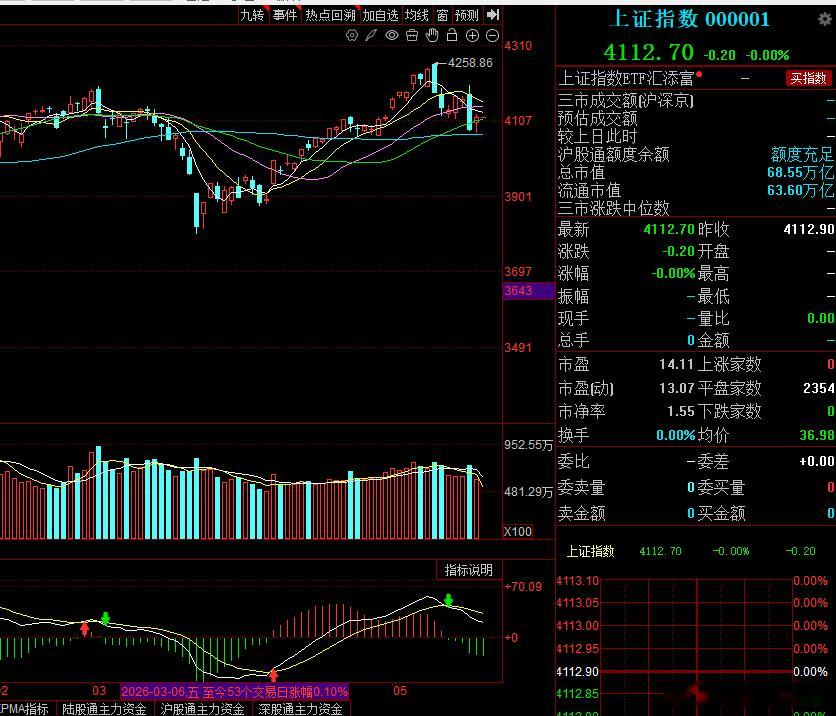The width and height of the screenshot is (836, 716).
Task: Click the 九转 toolbar button
Action: [x=252, y=15]
